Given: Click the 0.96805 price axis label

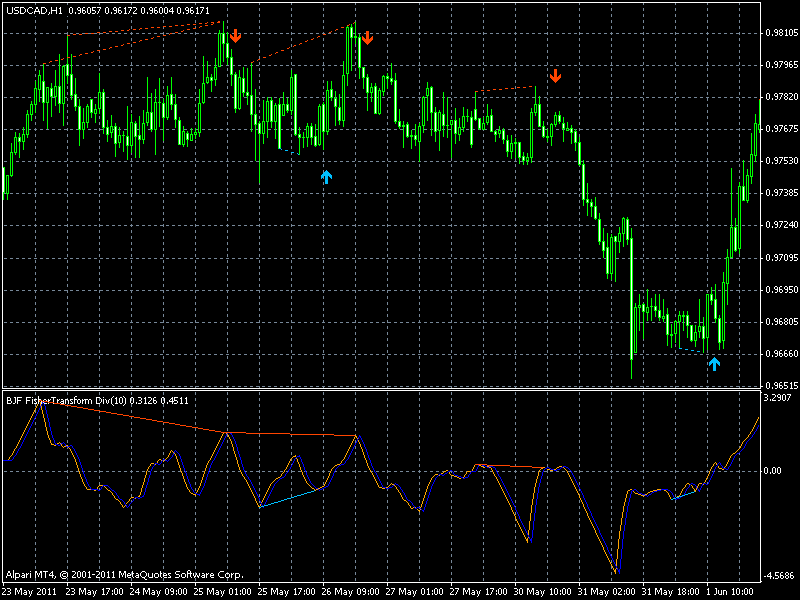Looking at the screenshot, I should 781,322.
